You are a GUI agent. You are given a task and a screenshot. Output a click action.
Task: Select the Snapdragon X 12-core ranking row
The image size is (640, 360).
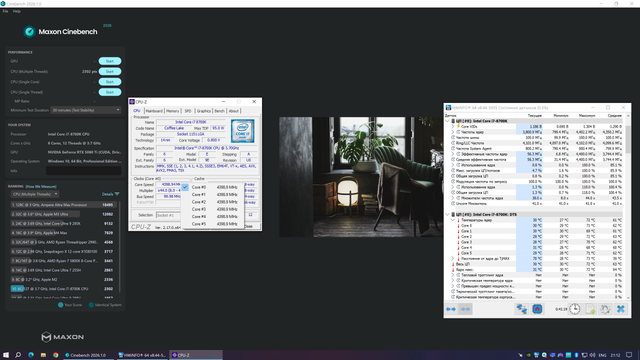(63, 252)
